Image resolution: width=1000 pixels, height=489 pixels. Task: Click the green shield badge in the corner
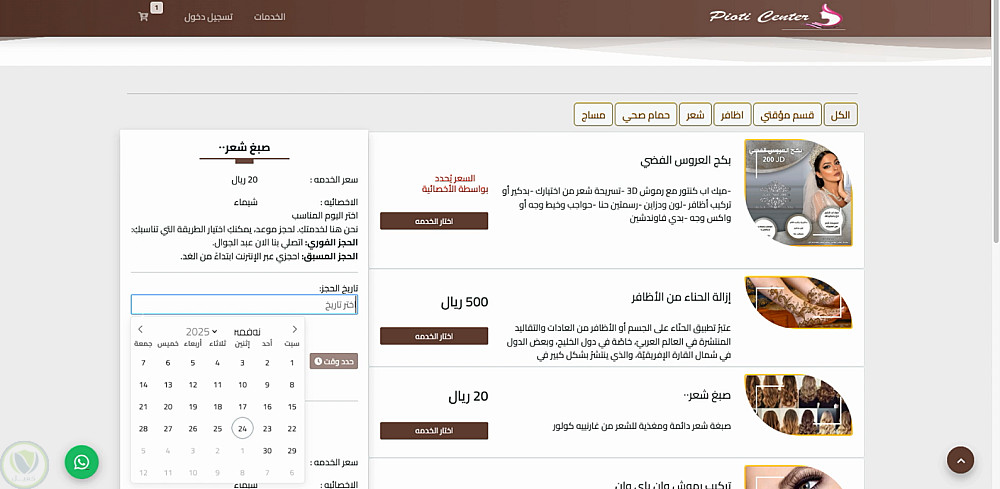pyautogui.click(x=24, y=465)
